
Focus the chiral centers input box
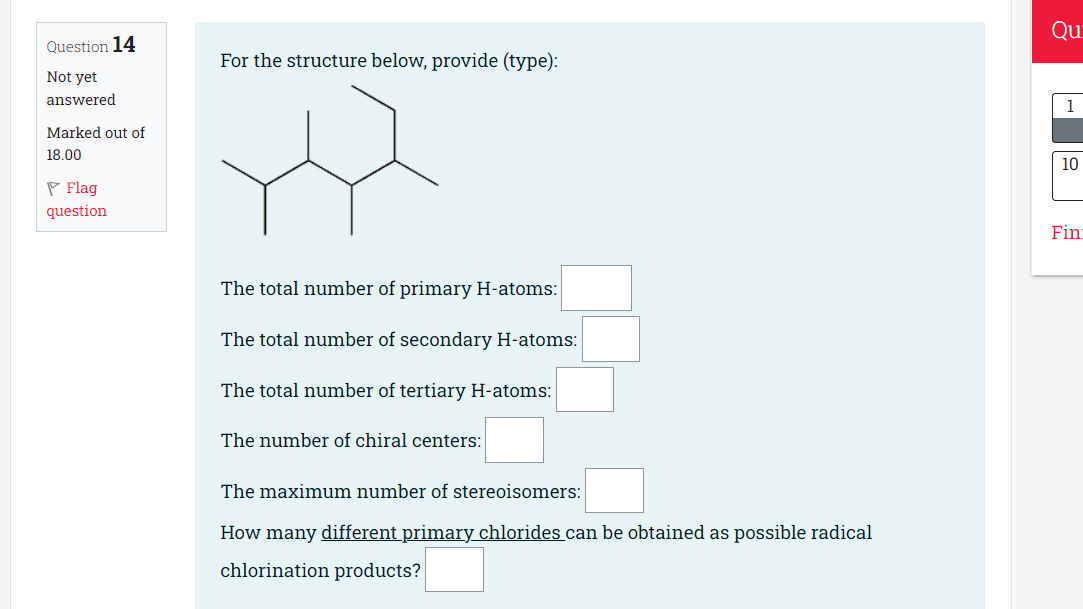click(x=514, y=440)
